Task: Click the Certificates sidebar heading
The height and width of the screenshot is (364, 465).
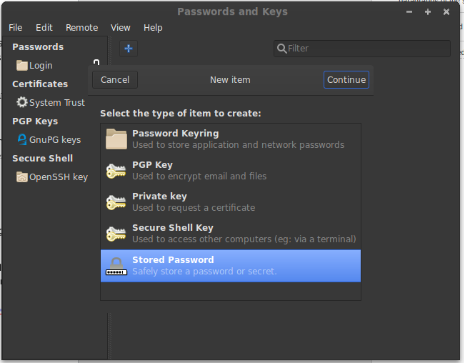Action: [x=40, y=84]
